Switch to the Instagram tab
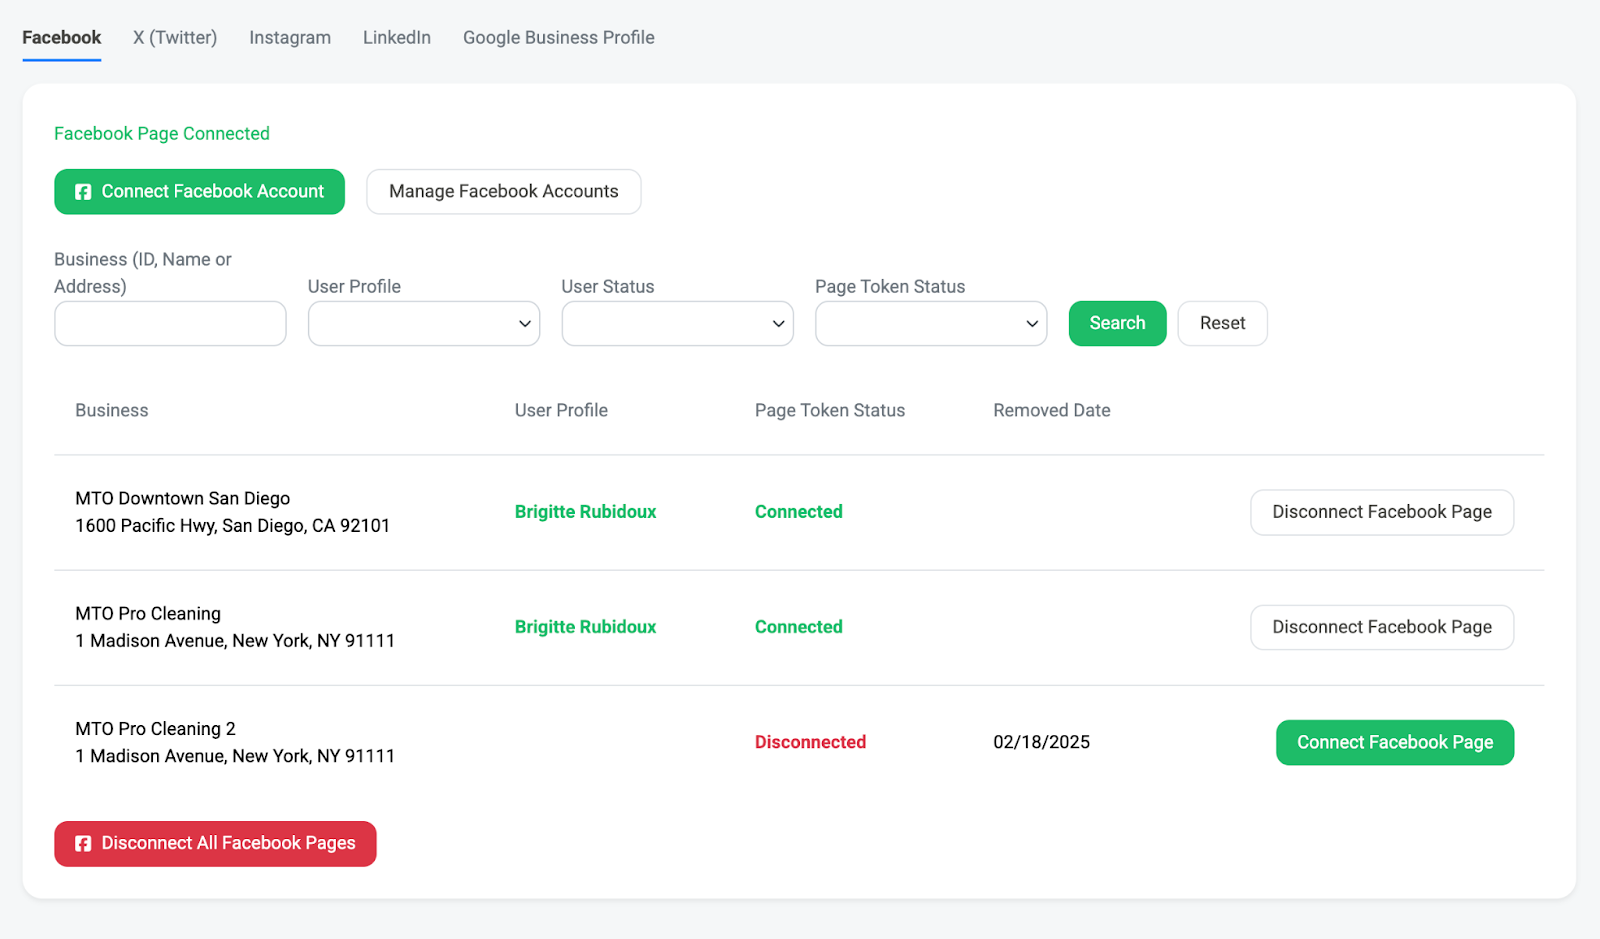 pos(290,38)
